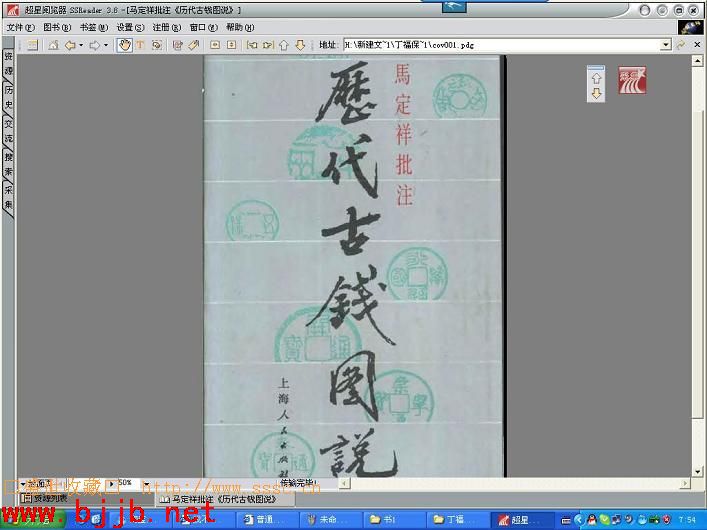Open the 书1 folder taskbar button
This screenshot has width=707, height=530.
pos(393,520)
